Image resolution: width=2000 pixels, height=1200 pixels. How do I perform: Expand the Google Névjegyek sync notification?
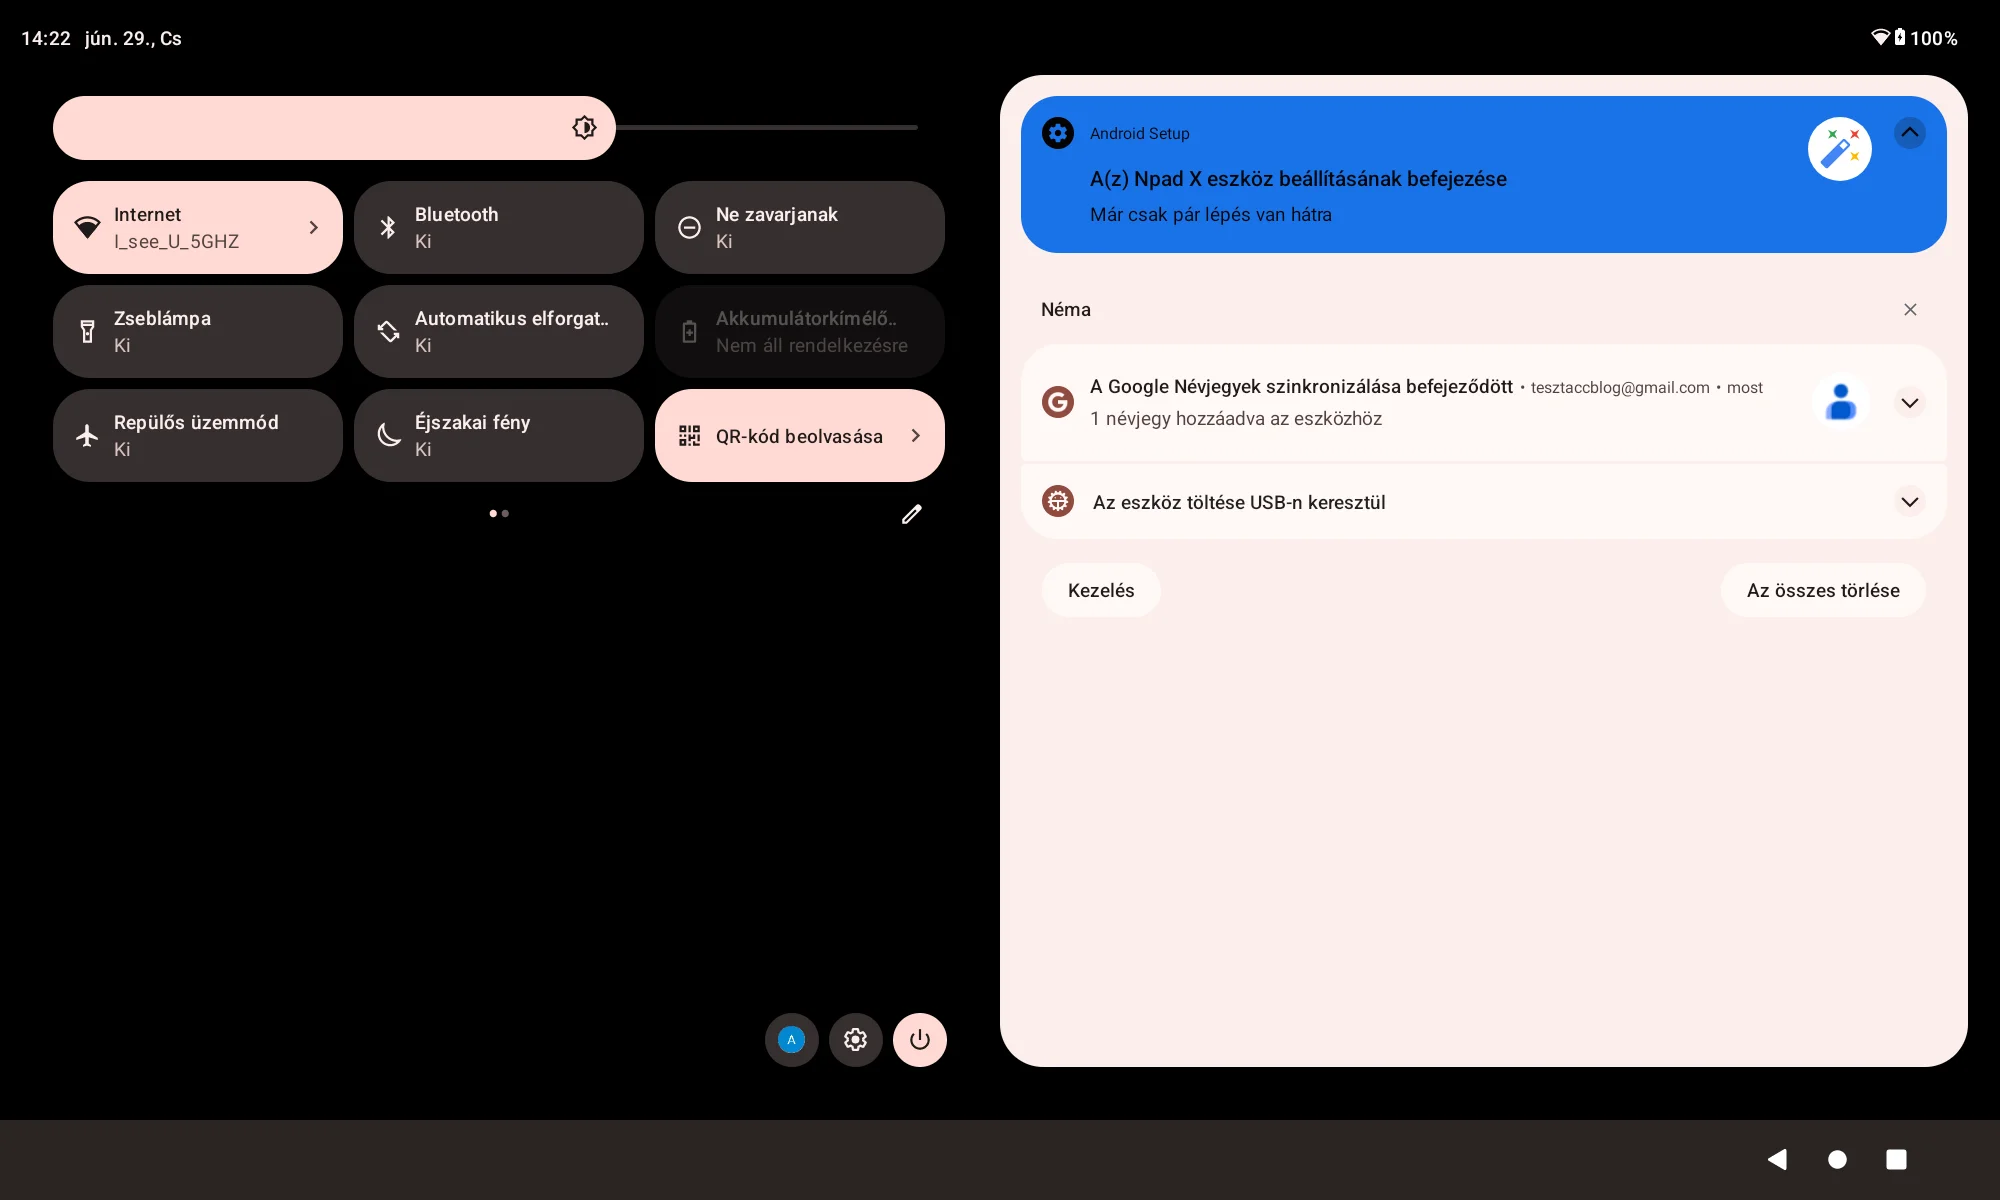(x=1909, y=403)
